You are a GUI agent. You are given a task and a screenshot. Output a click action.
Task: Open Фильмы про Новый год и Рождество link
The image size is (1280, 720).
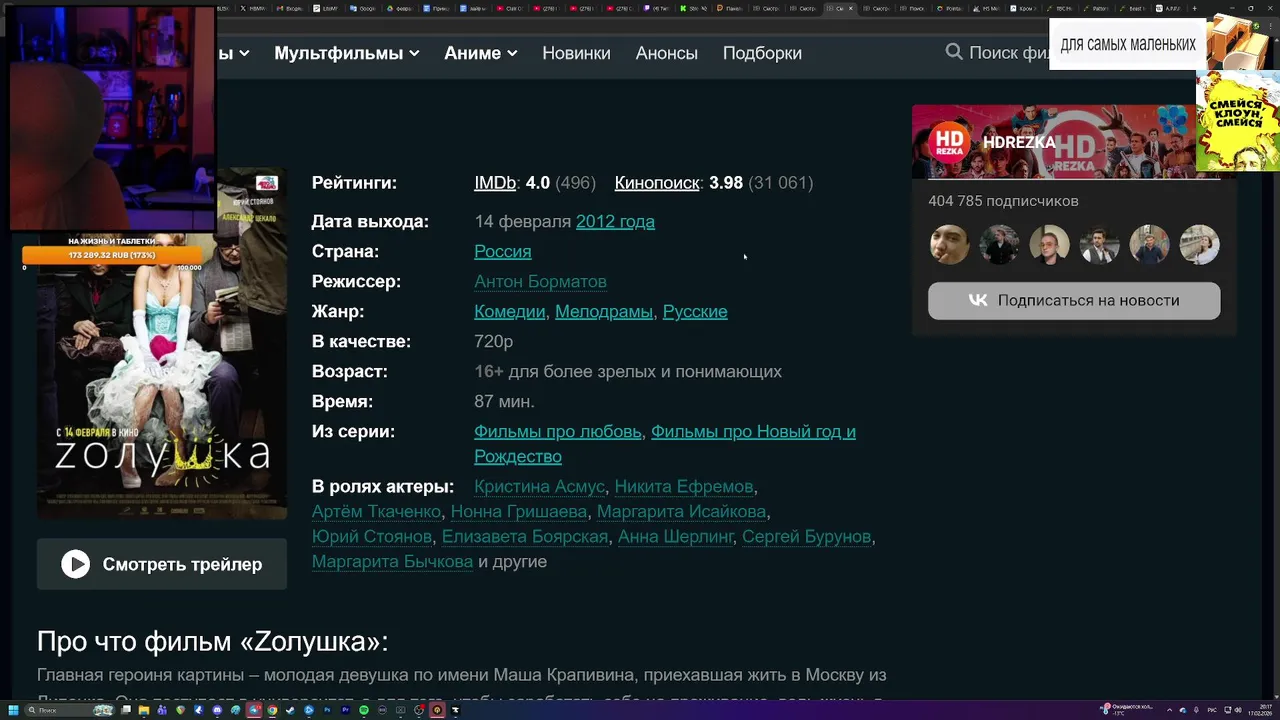[x=665, y=444]
